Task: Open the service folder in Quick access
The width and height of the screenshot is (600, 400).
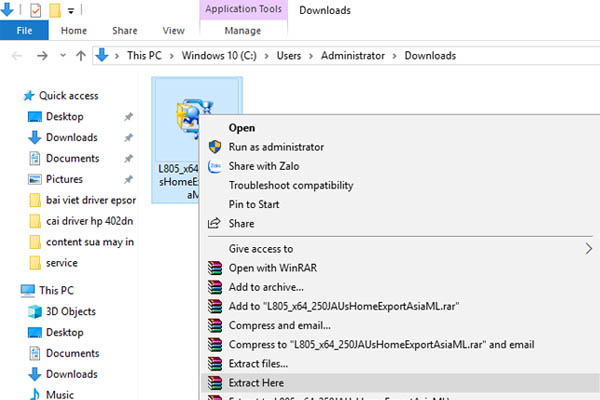Action: point(61,263)
